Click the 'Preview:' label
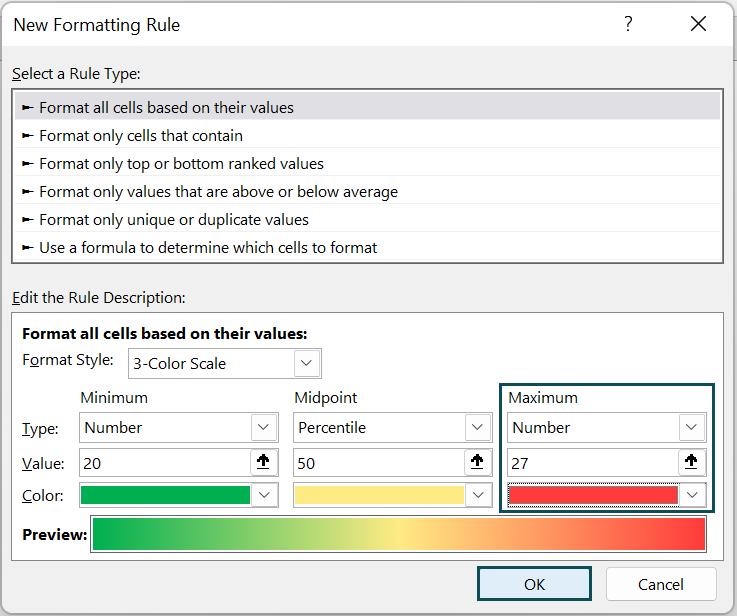This screenshot has width=737, height=616. point(55,534)
